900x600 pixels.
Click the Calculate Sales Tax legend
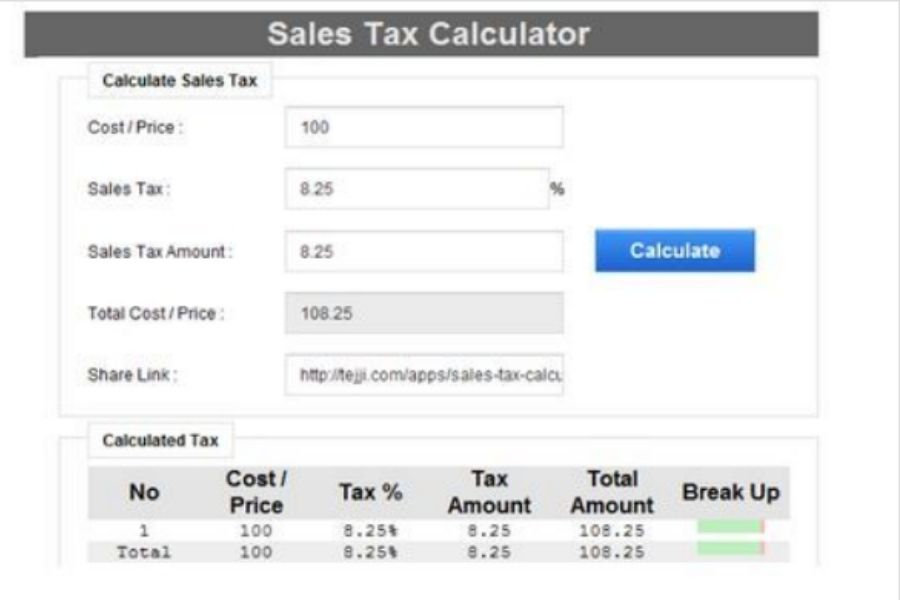click(180, 80)
